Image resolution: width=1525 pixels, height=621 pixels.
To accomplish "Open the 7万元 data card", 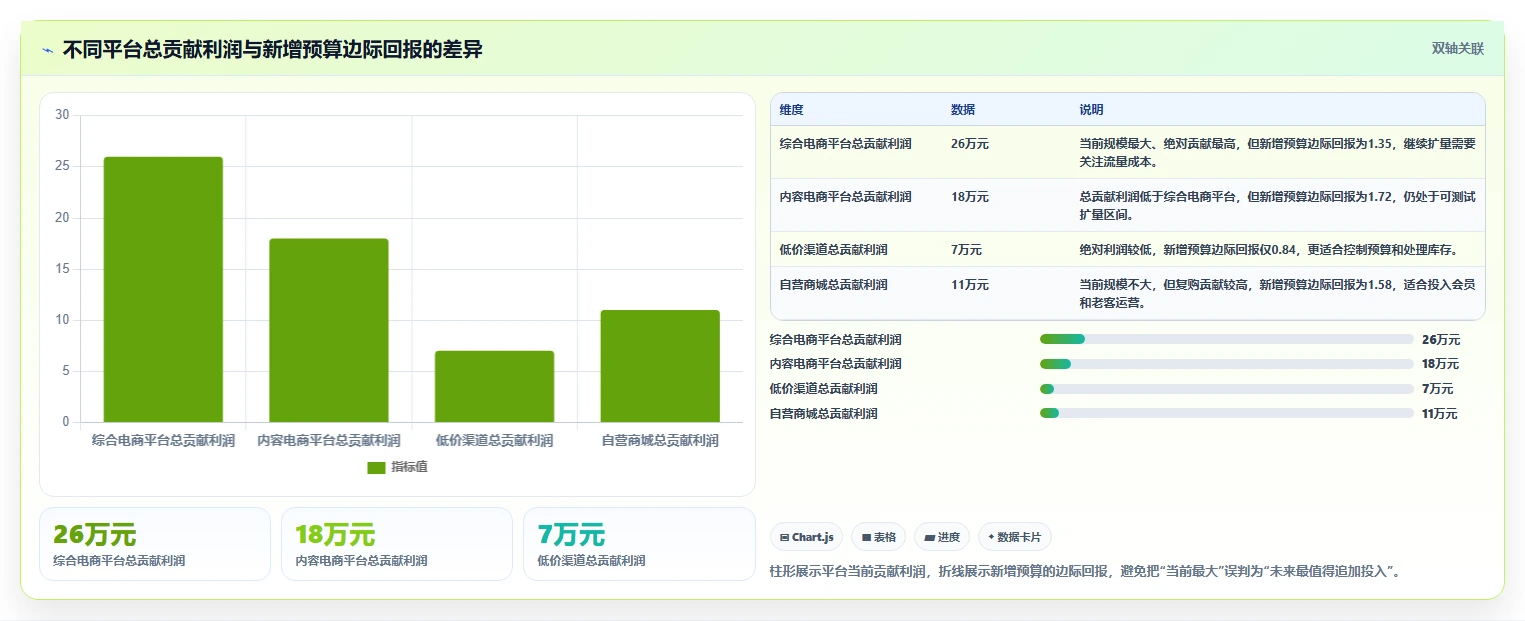I will click(639, 544).
